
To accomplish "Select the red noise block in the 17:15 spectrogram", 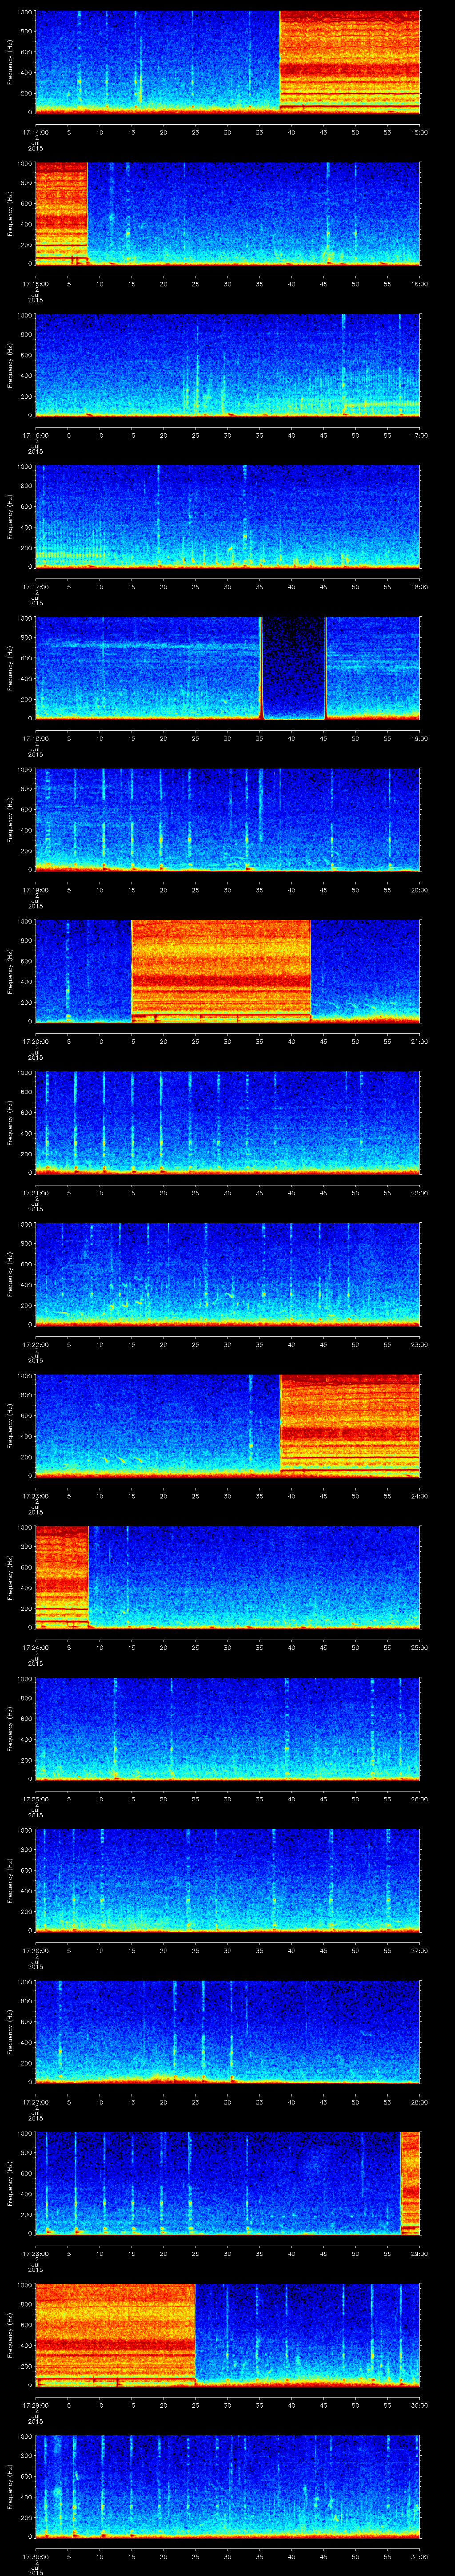I will tap(61, 212).
